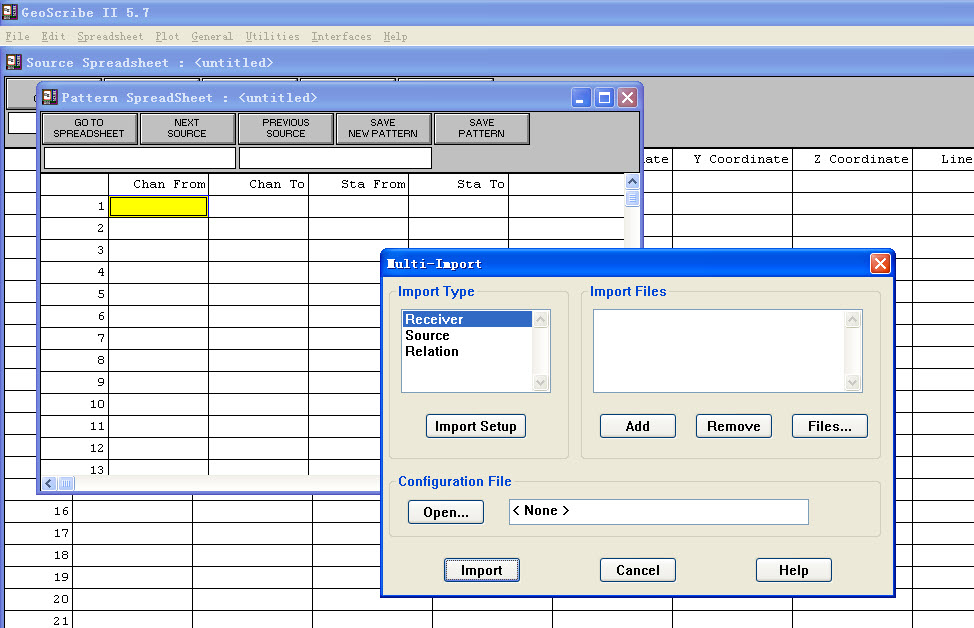Click Open... configuration file button
The image size is (974, 628).
click(x=446, y=512)
